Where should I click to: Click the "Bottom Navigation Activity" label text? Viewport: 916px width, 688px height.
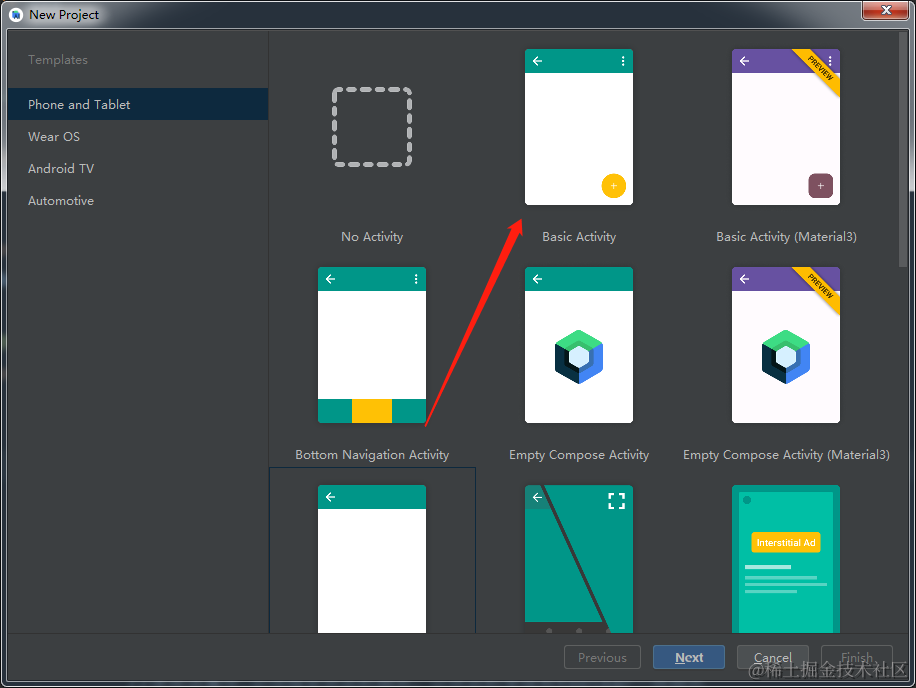tap(372, 455)
